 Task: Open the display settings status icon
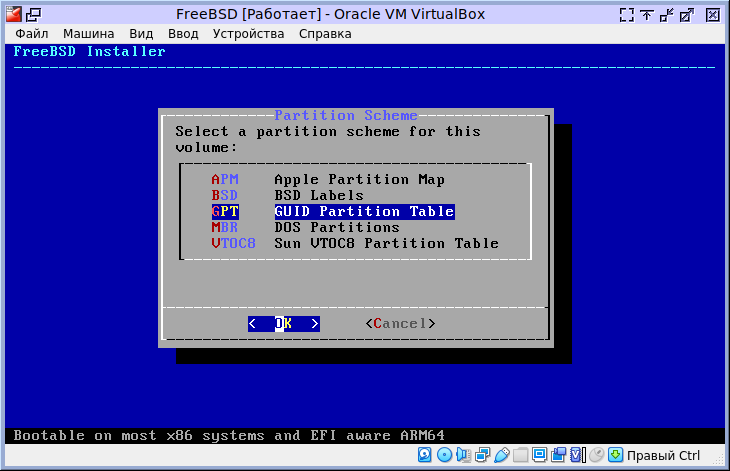(x=540, y=455)
